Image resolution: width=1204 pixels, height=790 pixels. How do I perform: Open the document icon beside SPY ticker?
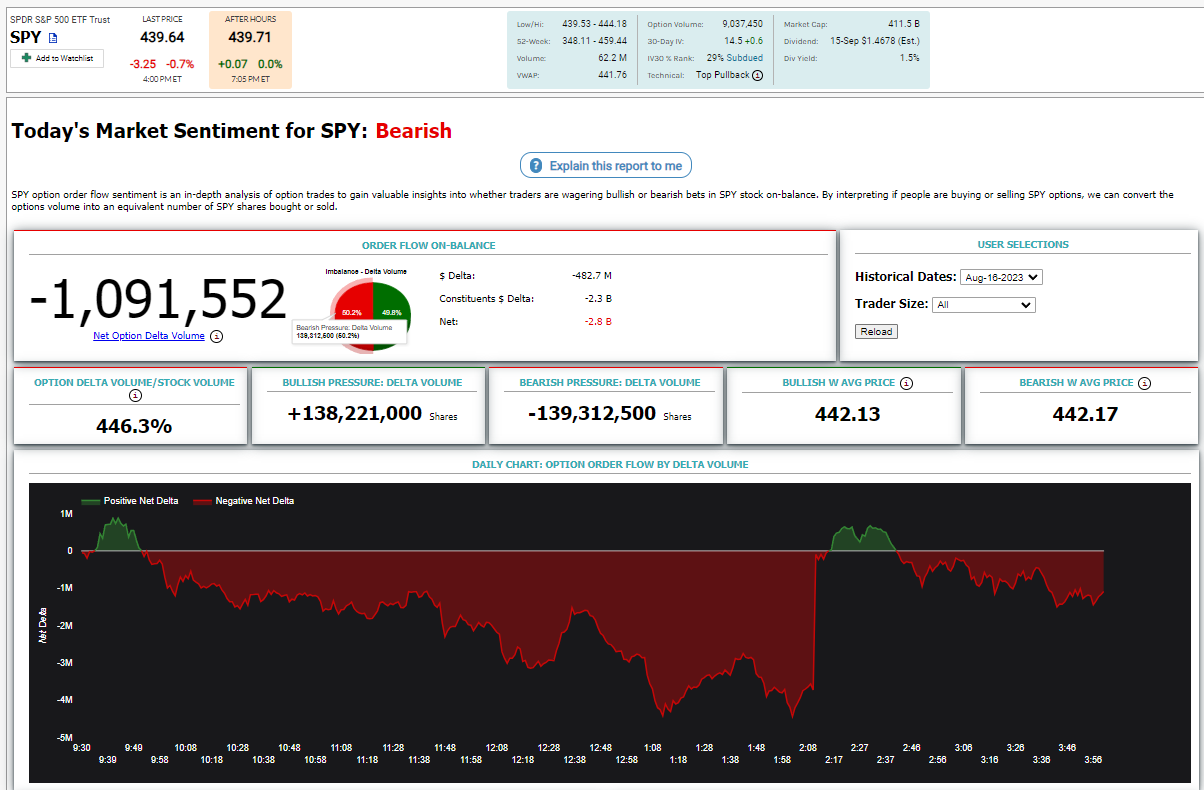point(54,38)
